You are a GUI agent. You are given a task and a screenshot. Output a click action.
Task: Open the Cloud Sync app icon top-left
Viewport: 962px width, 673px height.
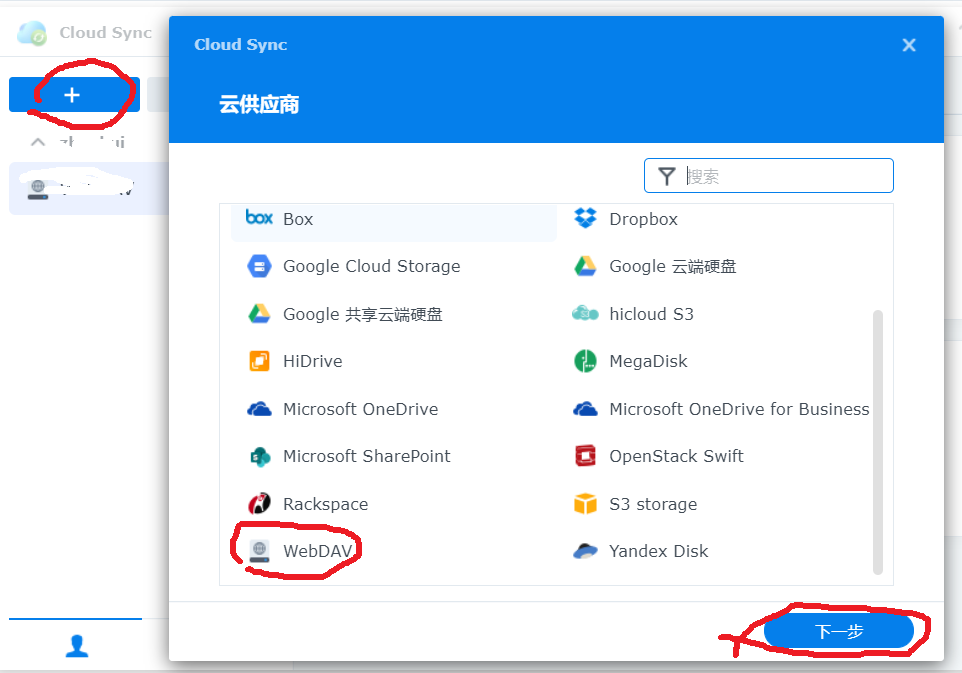(x=31, y=32)
